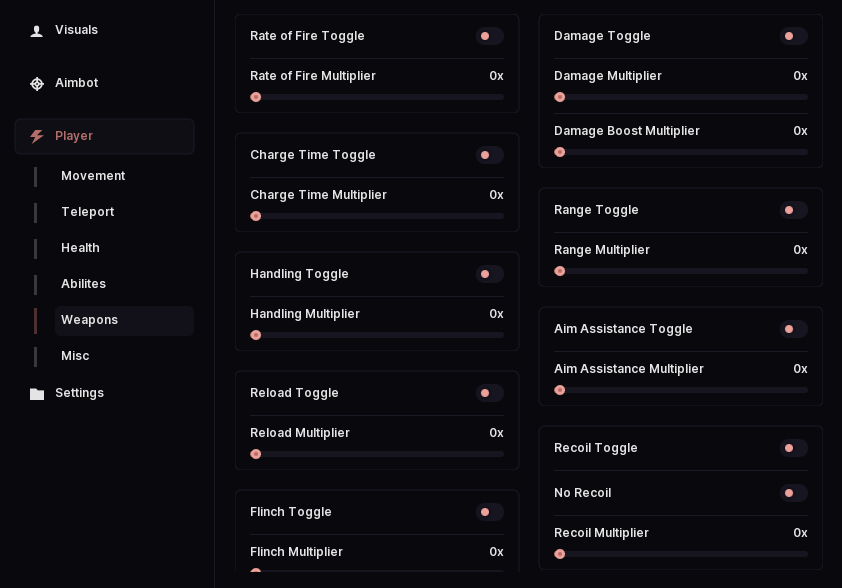The height and width of the screenshot is (588, 842).
Task: Click the Handling Multiplier slider handle
Action: pos(256,335)
